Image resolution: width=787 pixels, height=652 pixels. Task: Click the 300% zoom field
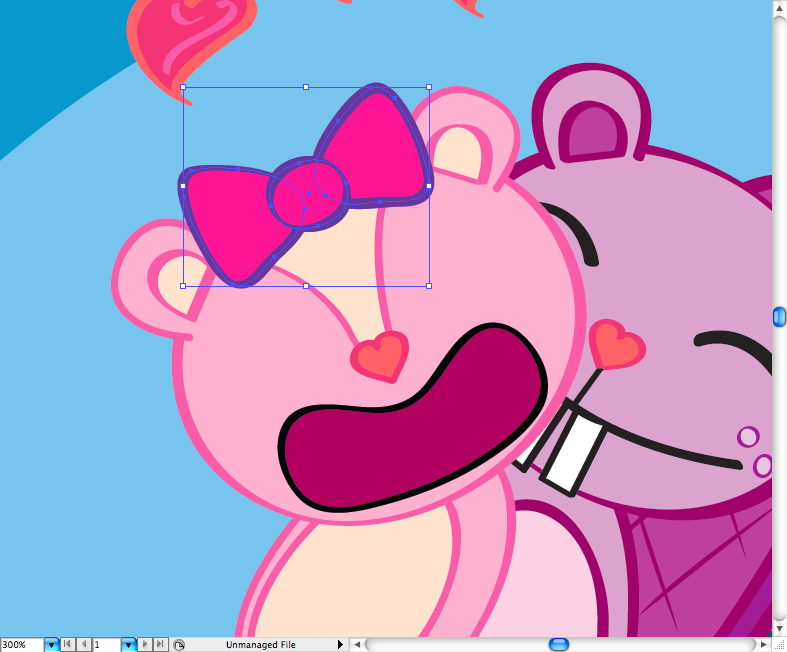click(21, 645)
